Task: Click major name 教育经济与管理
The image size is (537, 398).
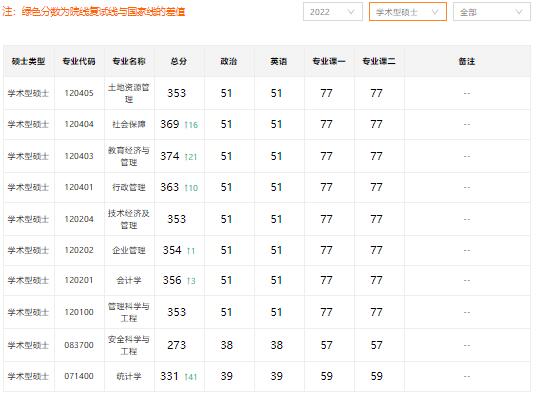Action: [x=129, y=156]
